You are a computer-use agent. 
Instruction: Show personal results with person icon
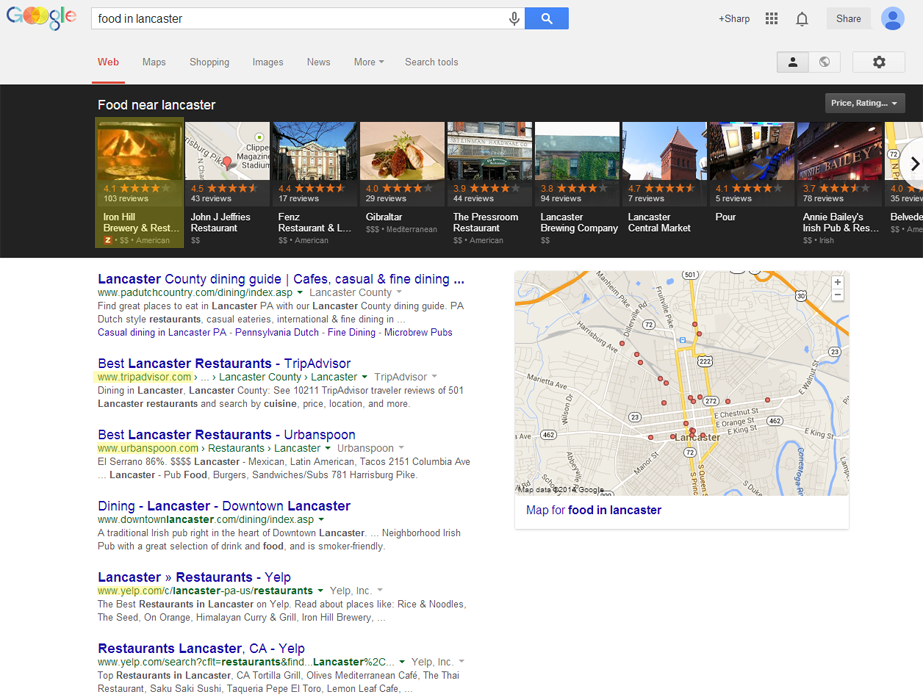tap(792, 62)
